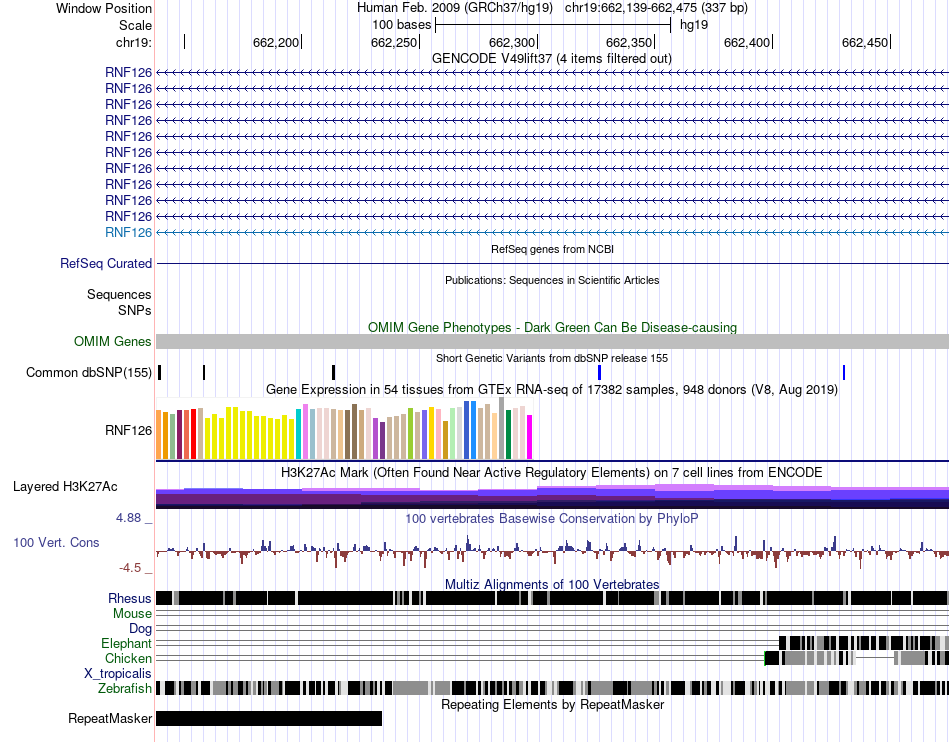
Task: Click the H3K27Ac Mark track title
Action: [x=552, y=472]
